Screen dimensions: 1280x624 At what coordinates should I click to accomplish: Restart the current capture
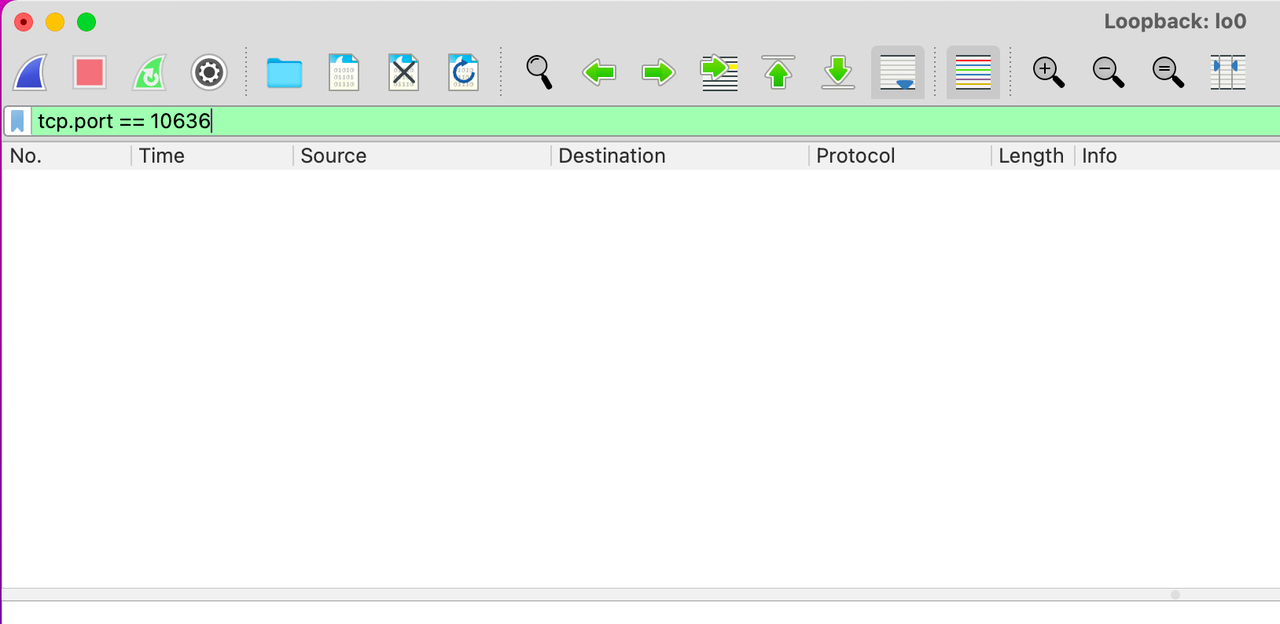pos(149,72)
